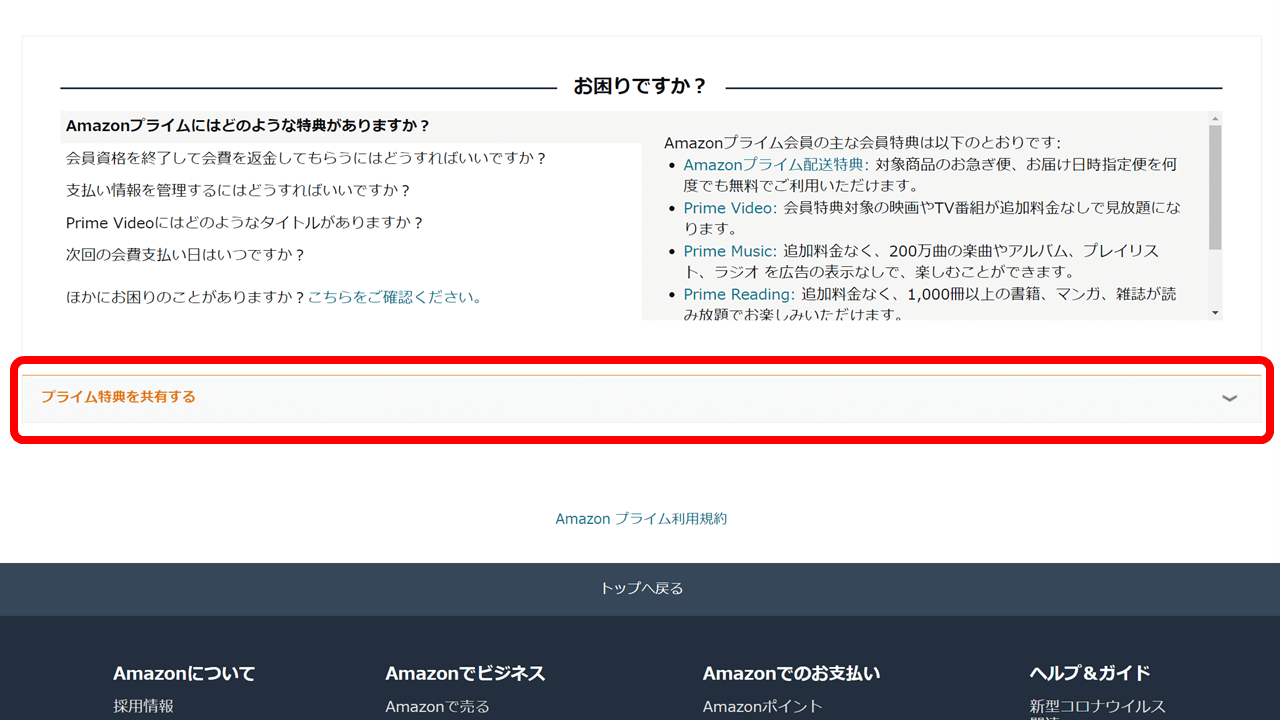Select question 次回の会費支払い日はいつですか?
1280x720 pixels.
click(185, 254)
